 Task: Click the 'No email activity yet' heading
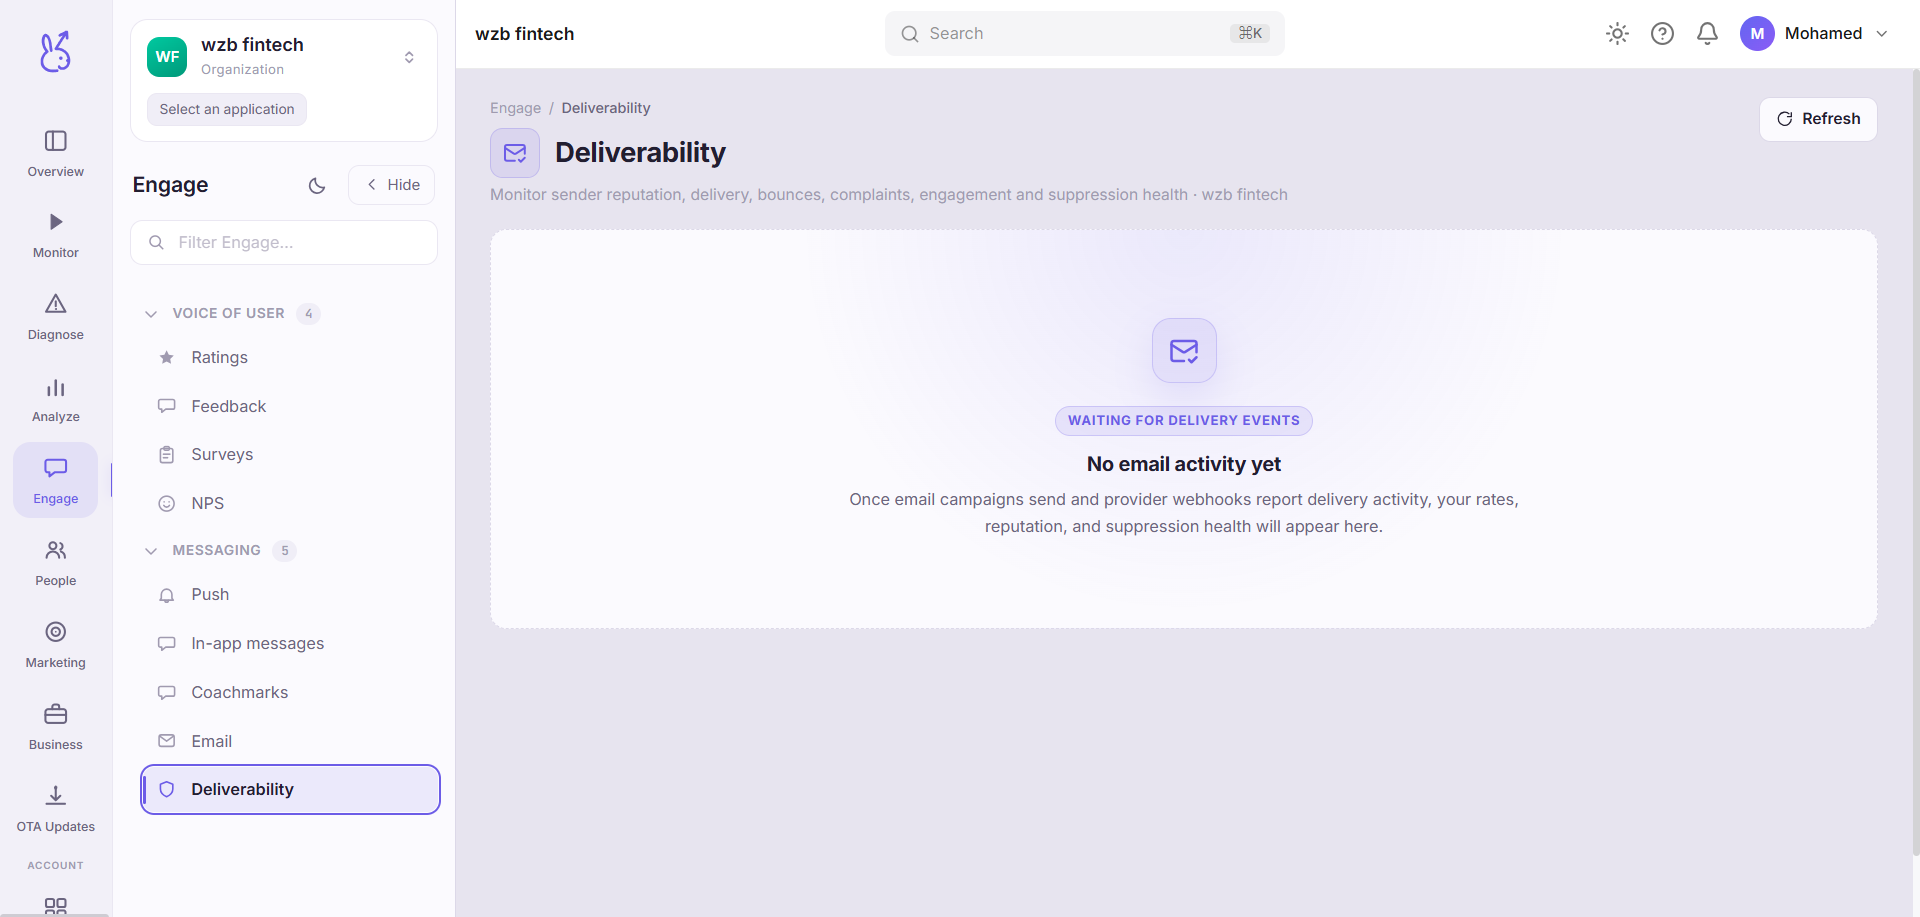1184,464
